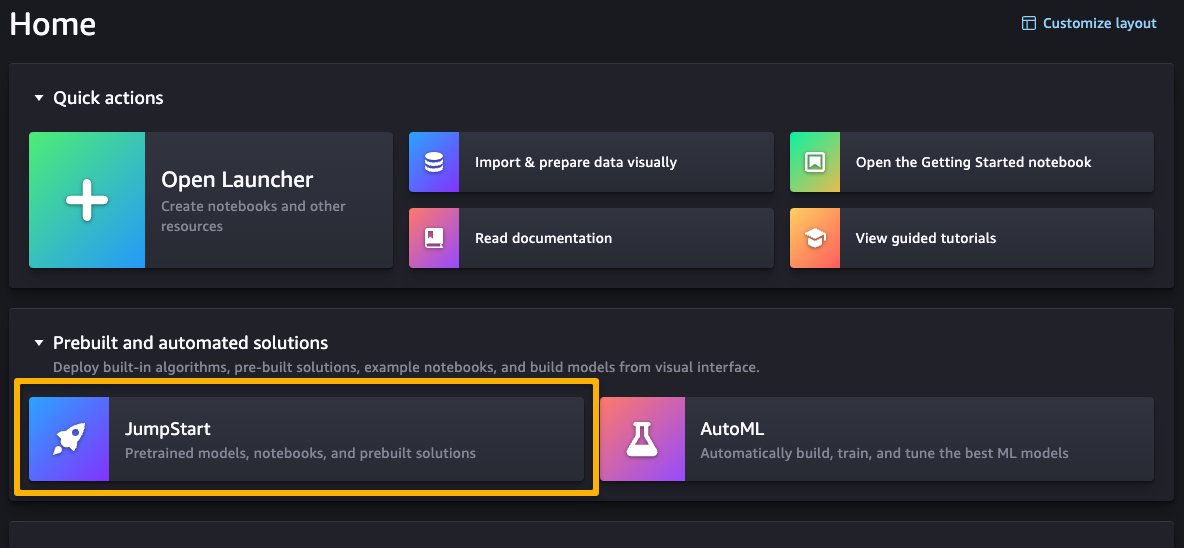Click the 'Deploy built-in algorithms' description line
The image size is (1184, 548).
click(406, 368)
